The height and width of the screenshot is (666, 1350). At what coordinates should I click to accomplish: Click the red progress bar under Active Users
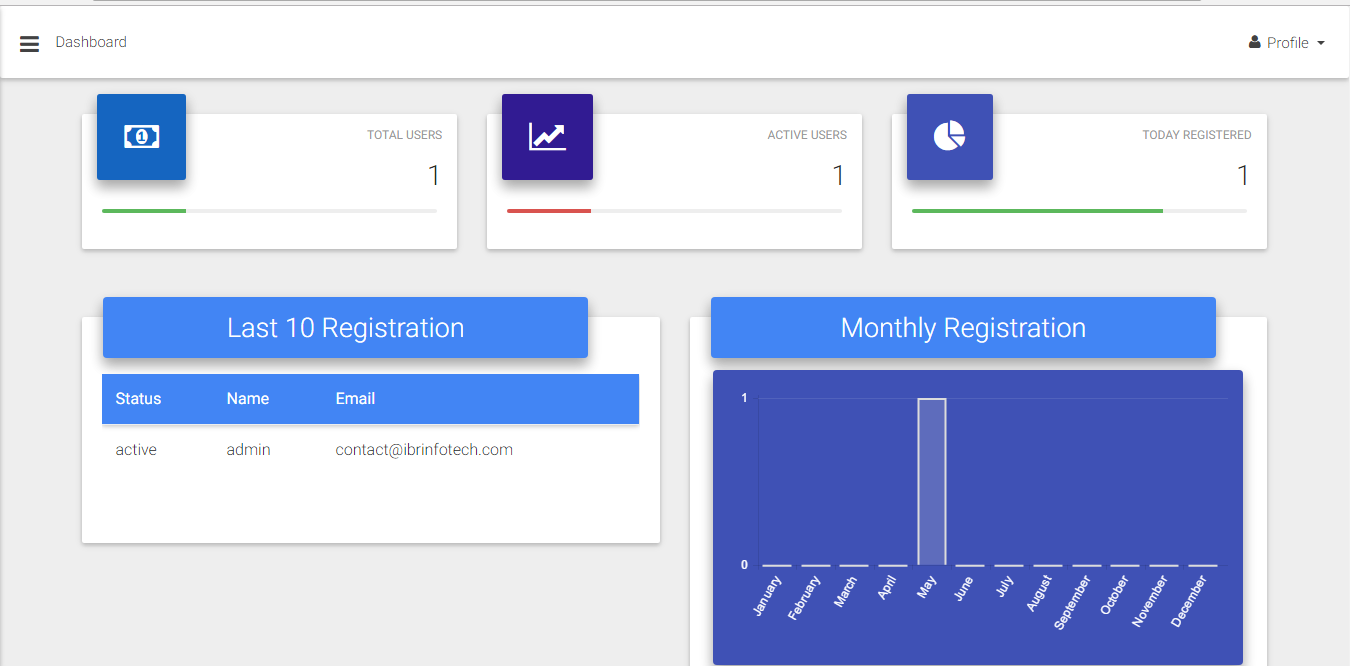549,211
